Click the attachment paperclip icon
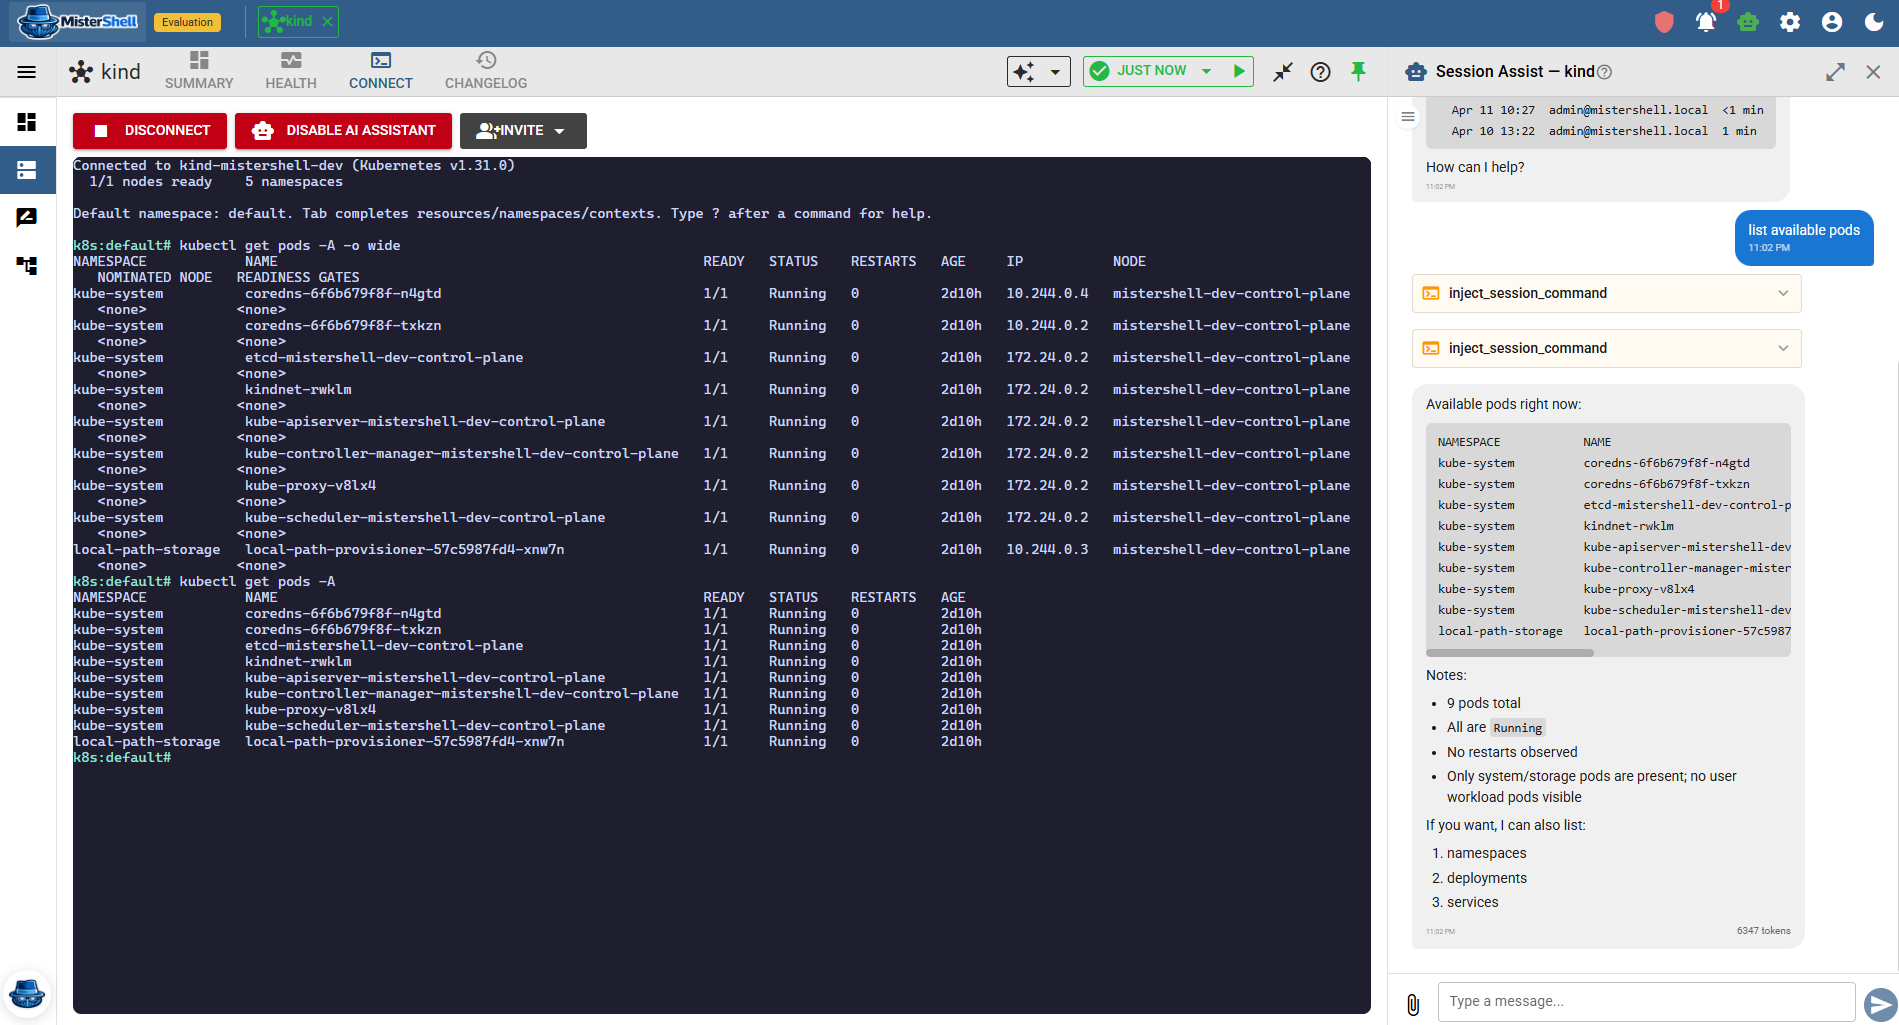 [x=1413, y=1004]
